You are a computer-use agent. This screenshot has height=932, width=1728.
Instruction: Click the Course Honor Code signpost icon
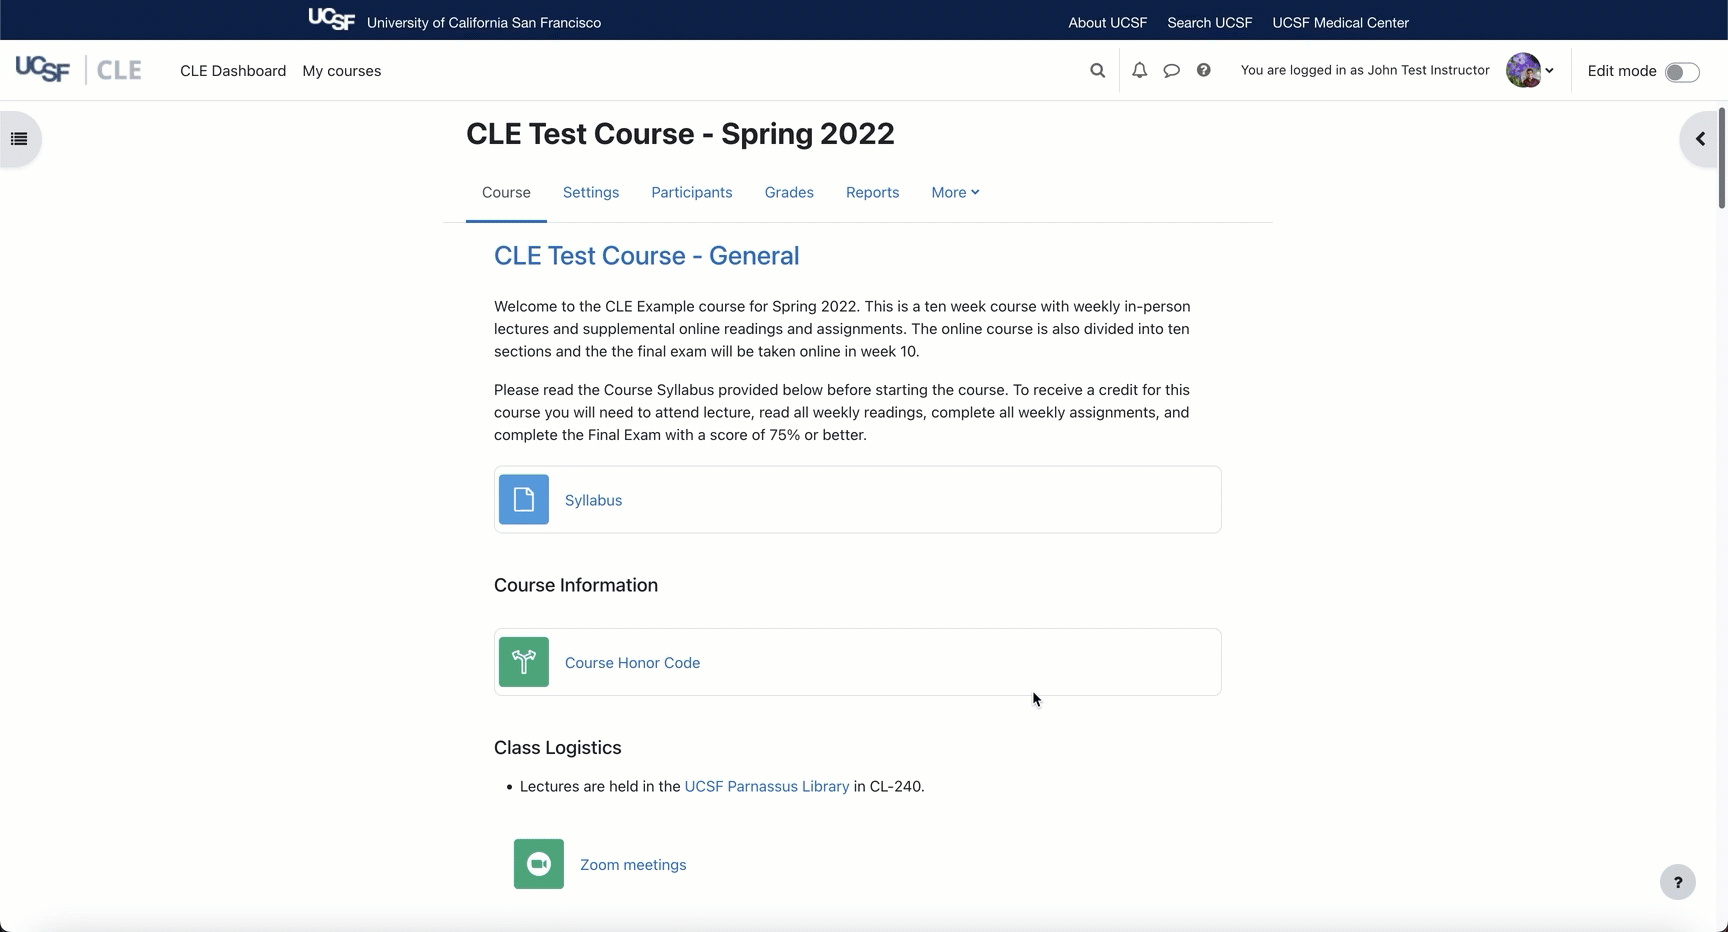point(524,662)
